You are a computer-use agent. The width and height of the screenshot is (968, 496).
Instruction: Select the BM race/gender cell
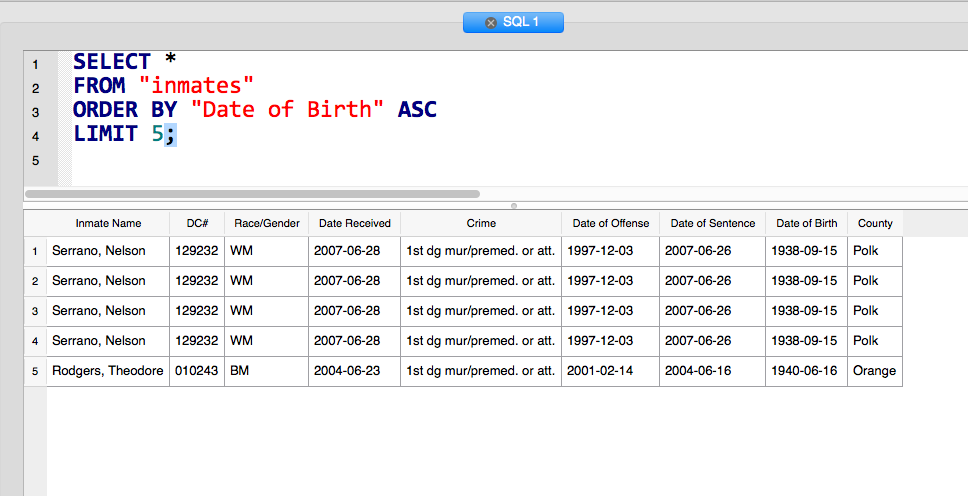267,371
